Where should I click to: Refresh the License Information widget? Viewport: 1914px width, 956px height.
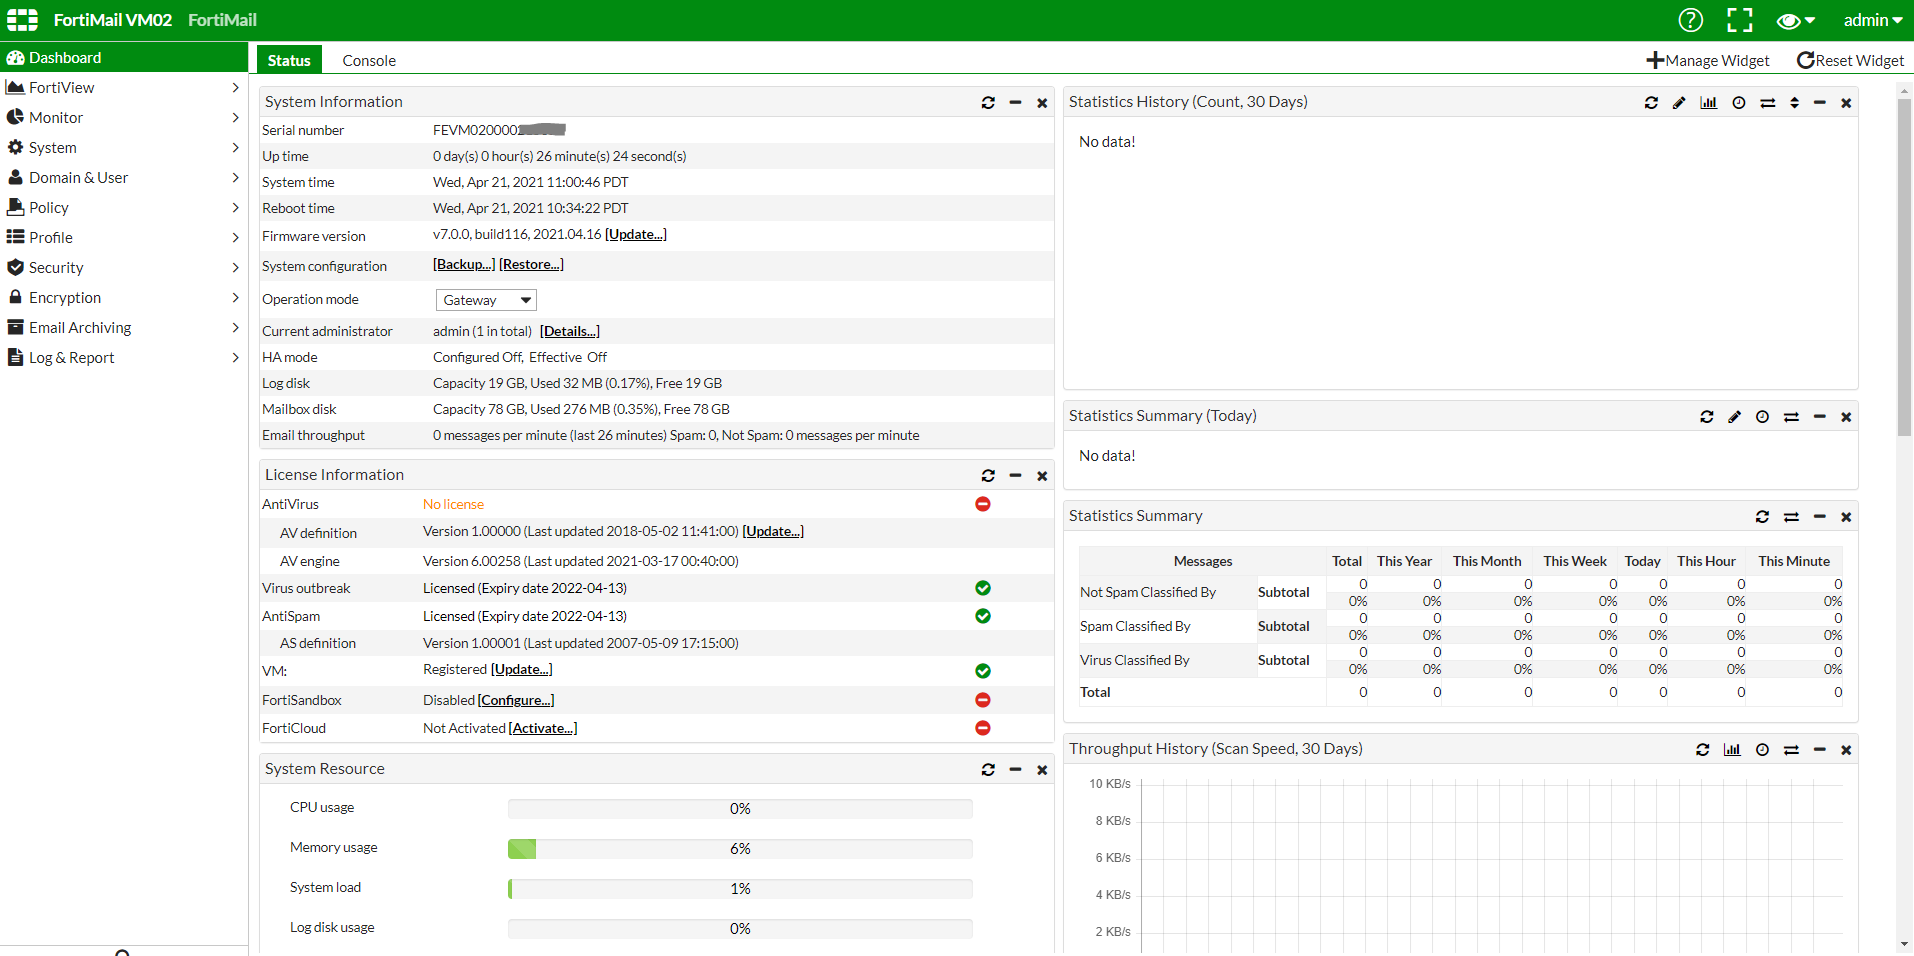(x=988, y=476)
